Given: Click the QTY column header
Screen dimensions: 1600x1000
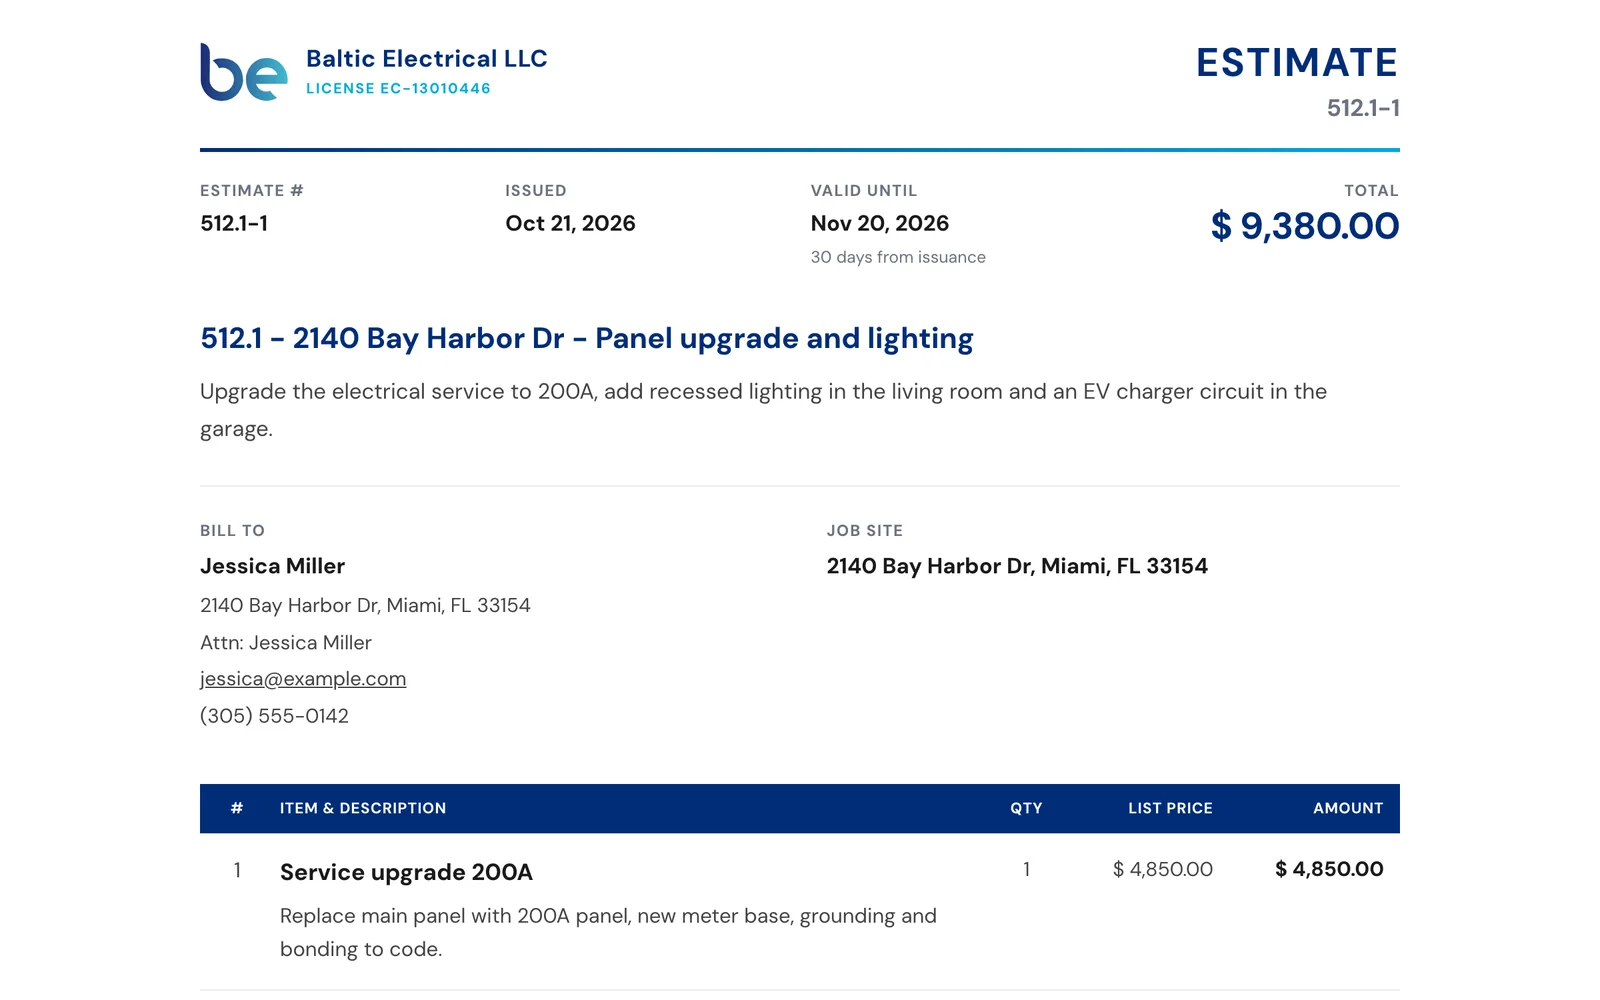Looking at the screenshot, I should click(1026, 808).
